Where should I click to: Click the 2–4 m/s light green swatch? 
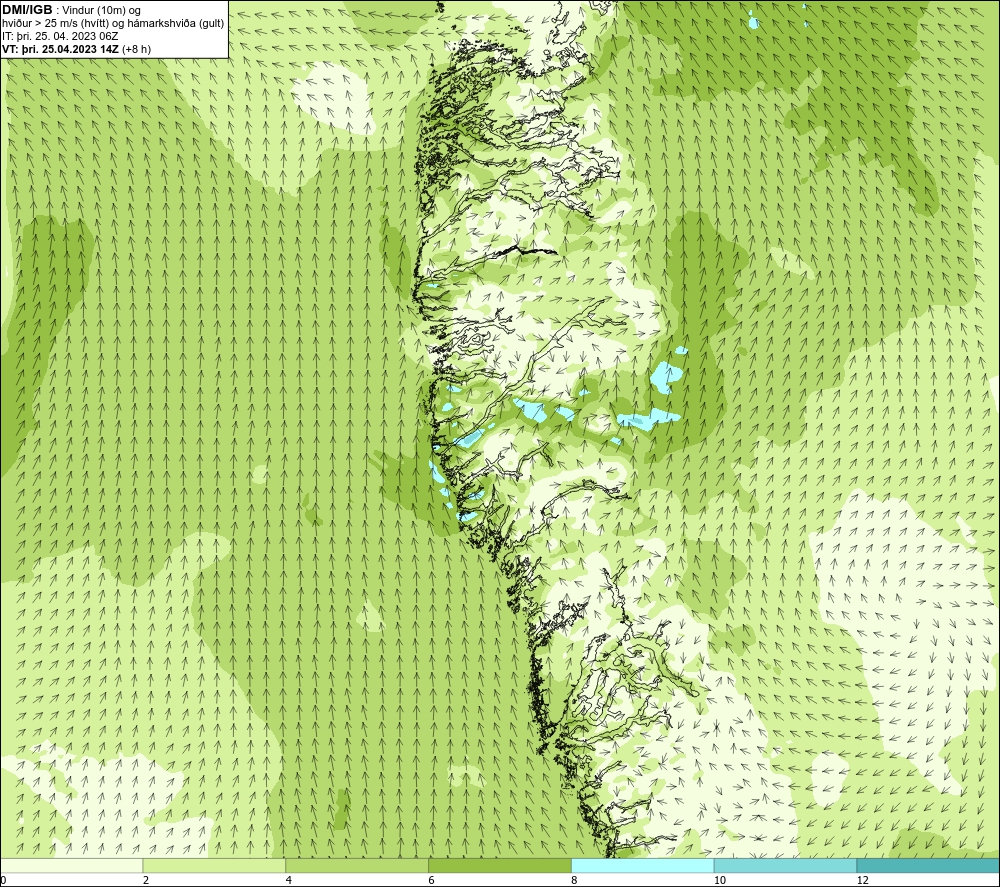(214, 865)
